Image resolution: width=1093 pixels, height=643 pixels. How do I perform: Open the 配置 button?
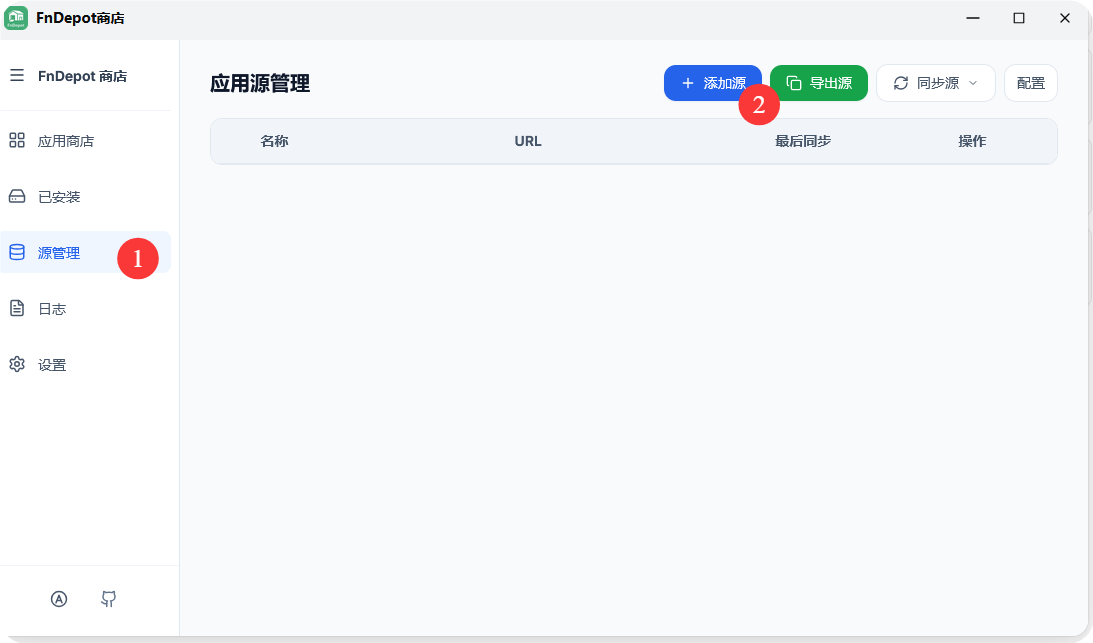click(1030, 83)
